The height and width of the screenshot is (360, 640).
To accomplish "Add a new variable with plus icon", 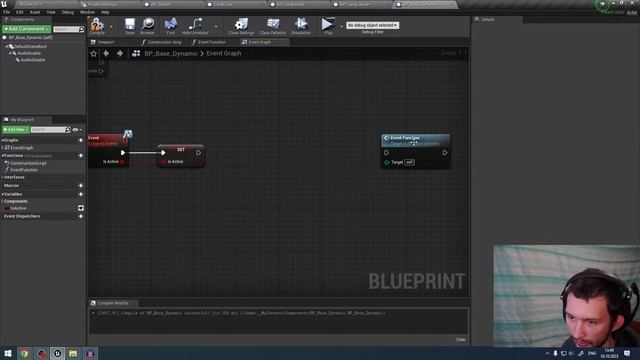I will pos(80,194).
